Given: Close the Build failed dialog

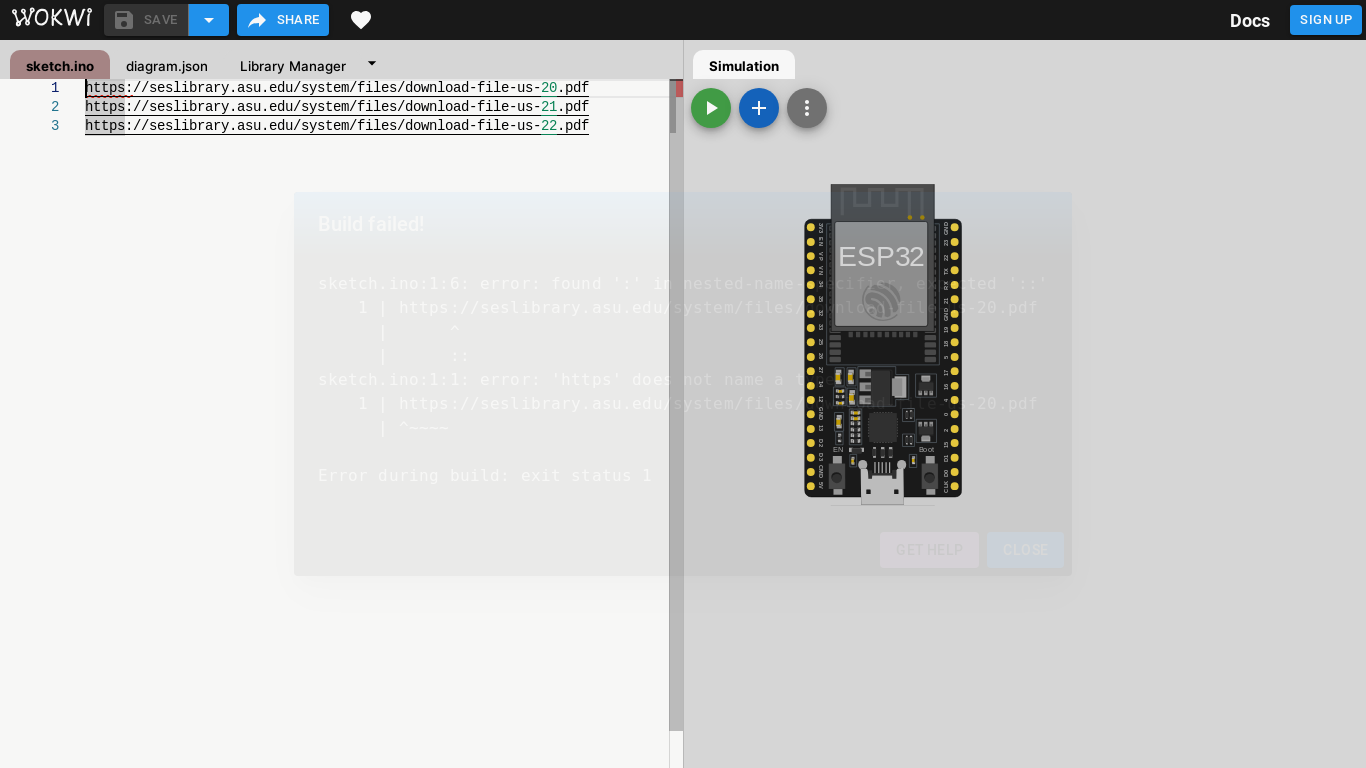Looking at the screenshot, I should coord(1025,550).
